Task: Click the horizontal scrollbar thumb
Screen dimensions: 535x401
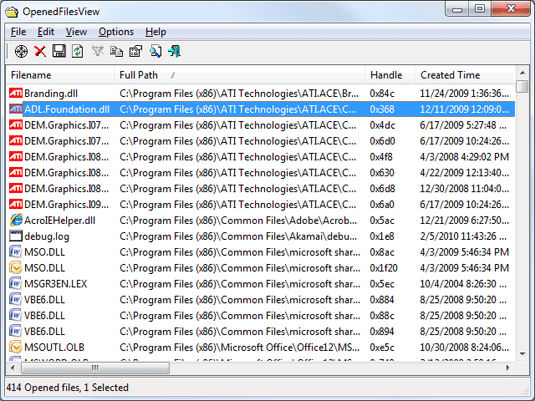Action: tap(95, 368)
